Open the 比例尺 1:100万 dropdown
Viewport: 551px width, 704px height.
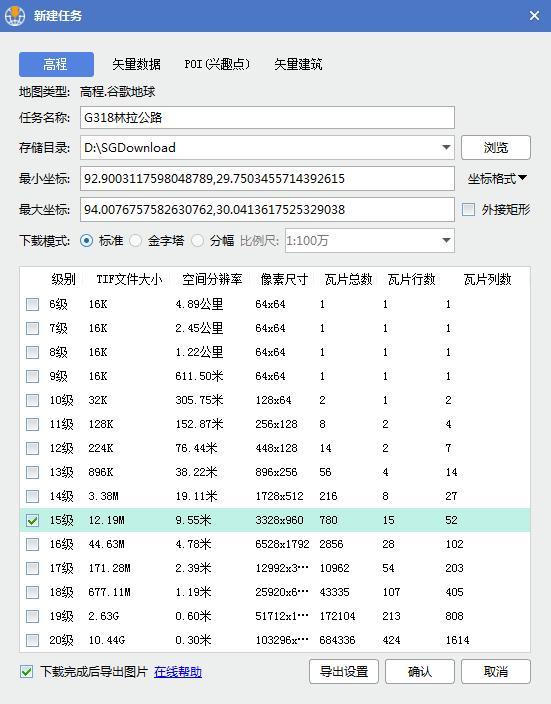tap(370, 241)
